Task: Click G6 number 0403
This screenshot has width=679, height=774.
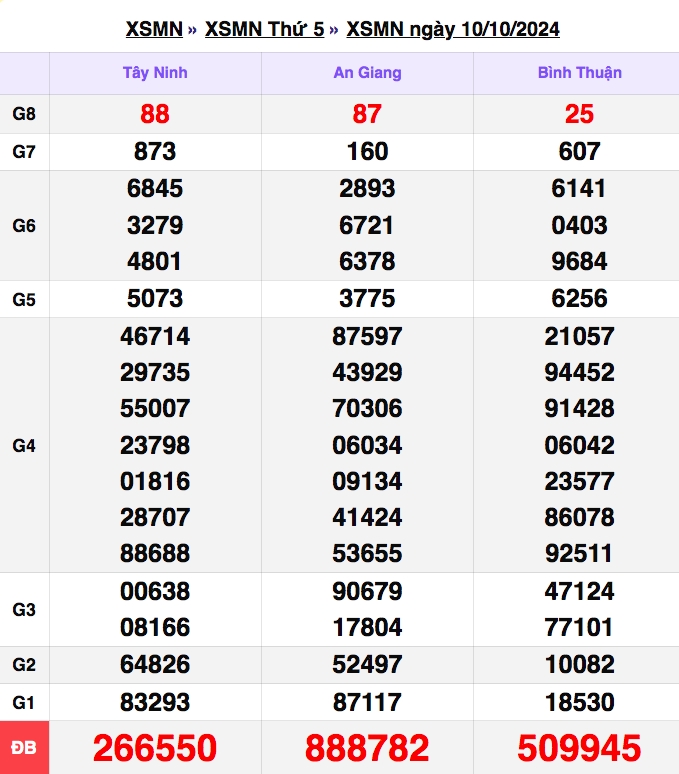Action: click(579, 225)
